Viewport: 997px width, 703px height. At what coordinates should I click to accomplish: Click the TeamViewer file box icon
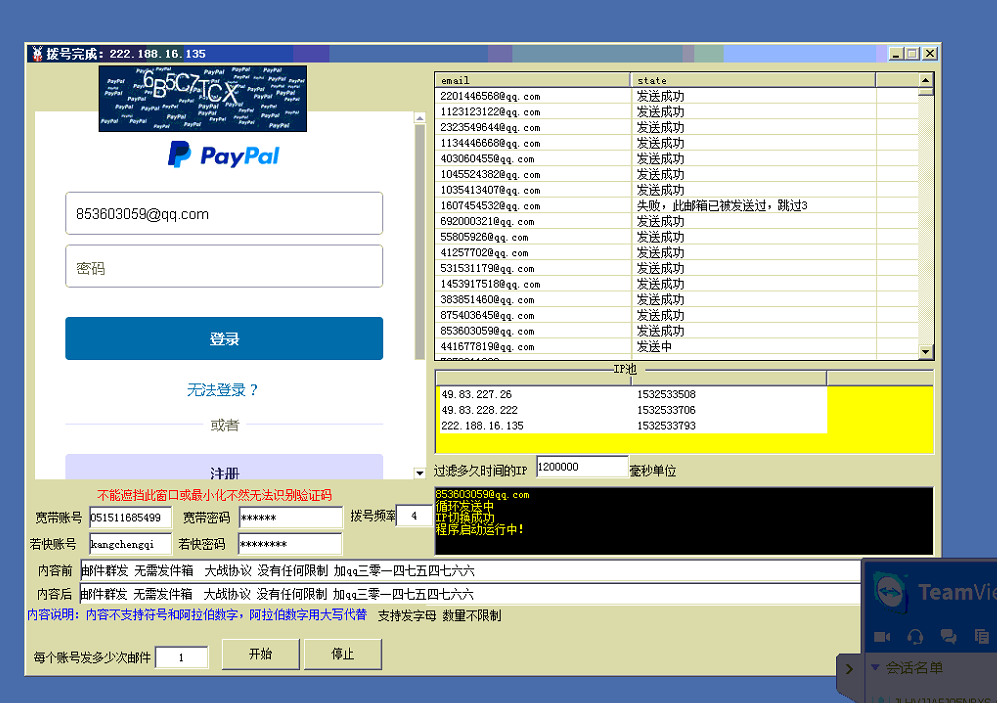coord(981,636)
